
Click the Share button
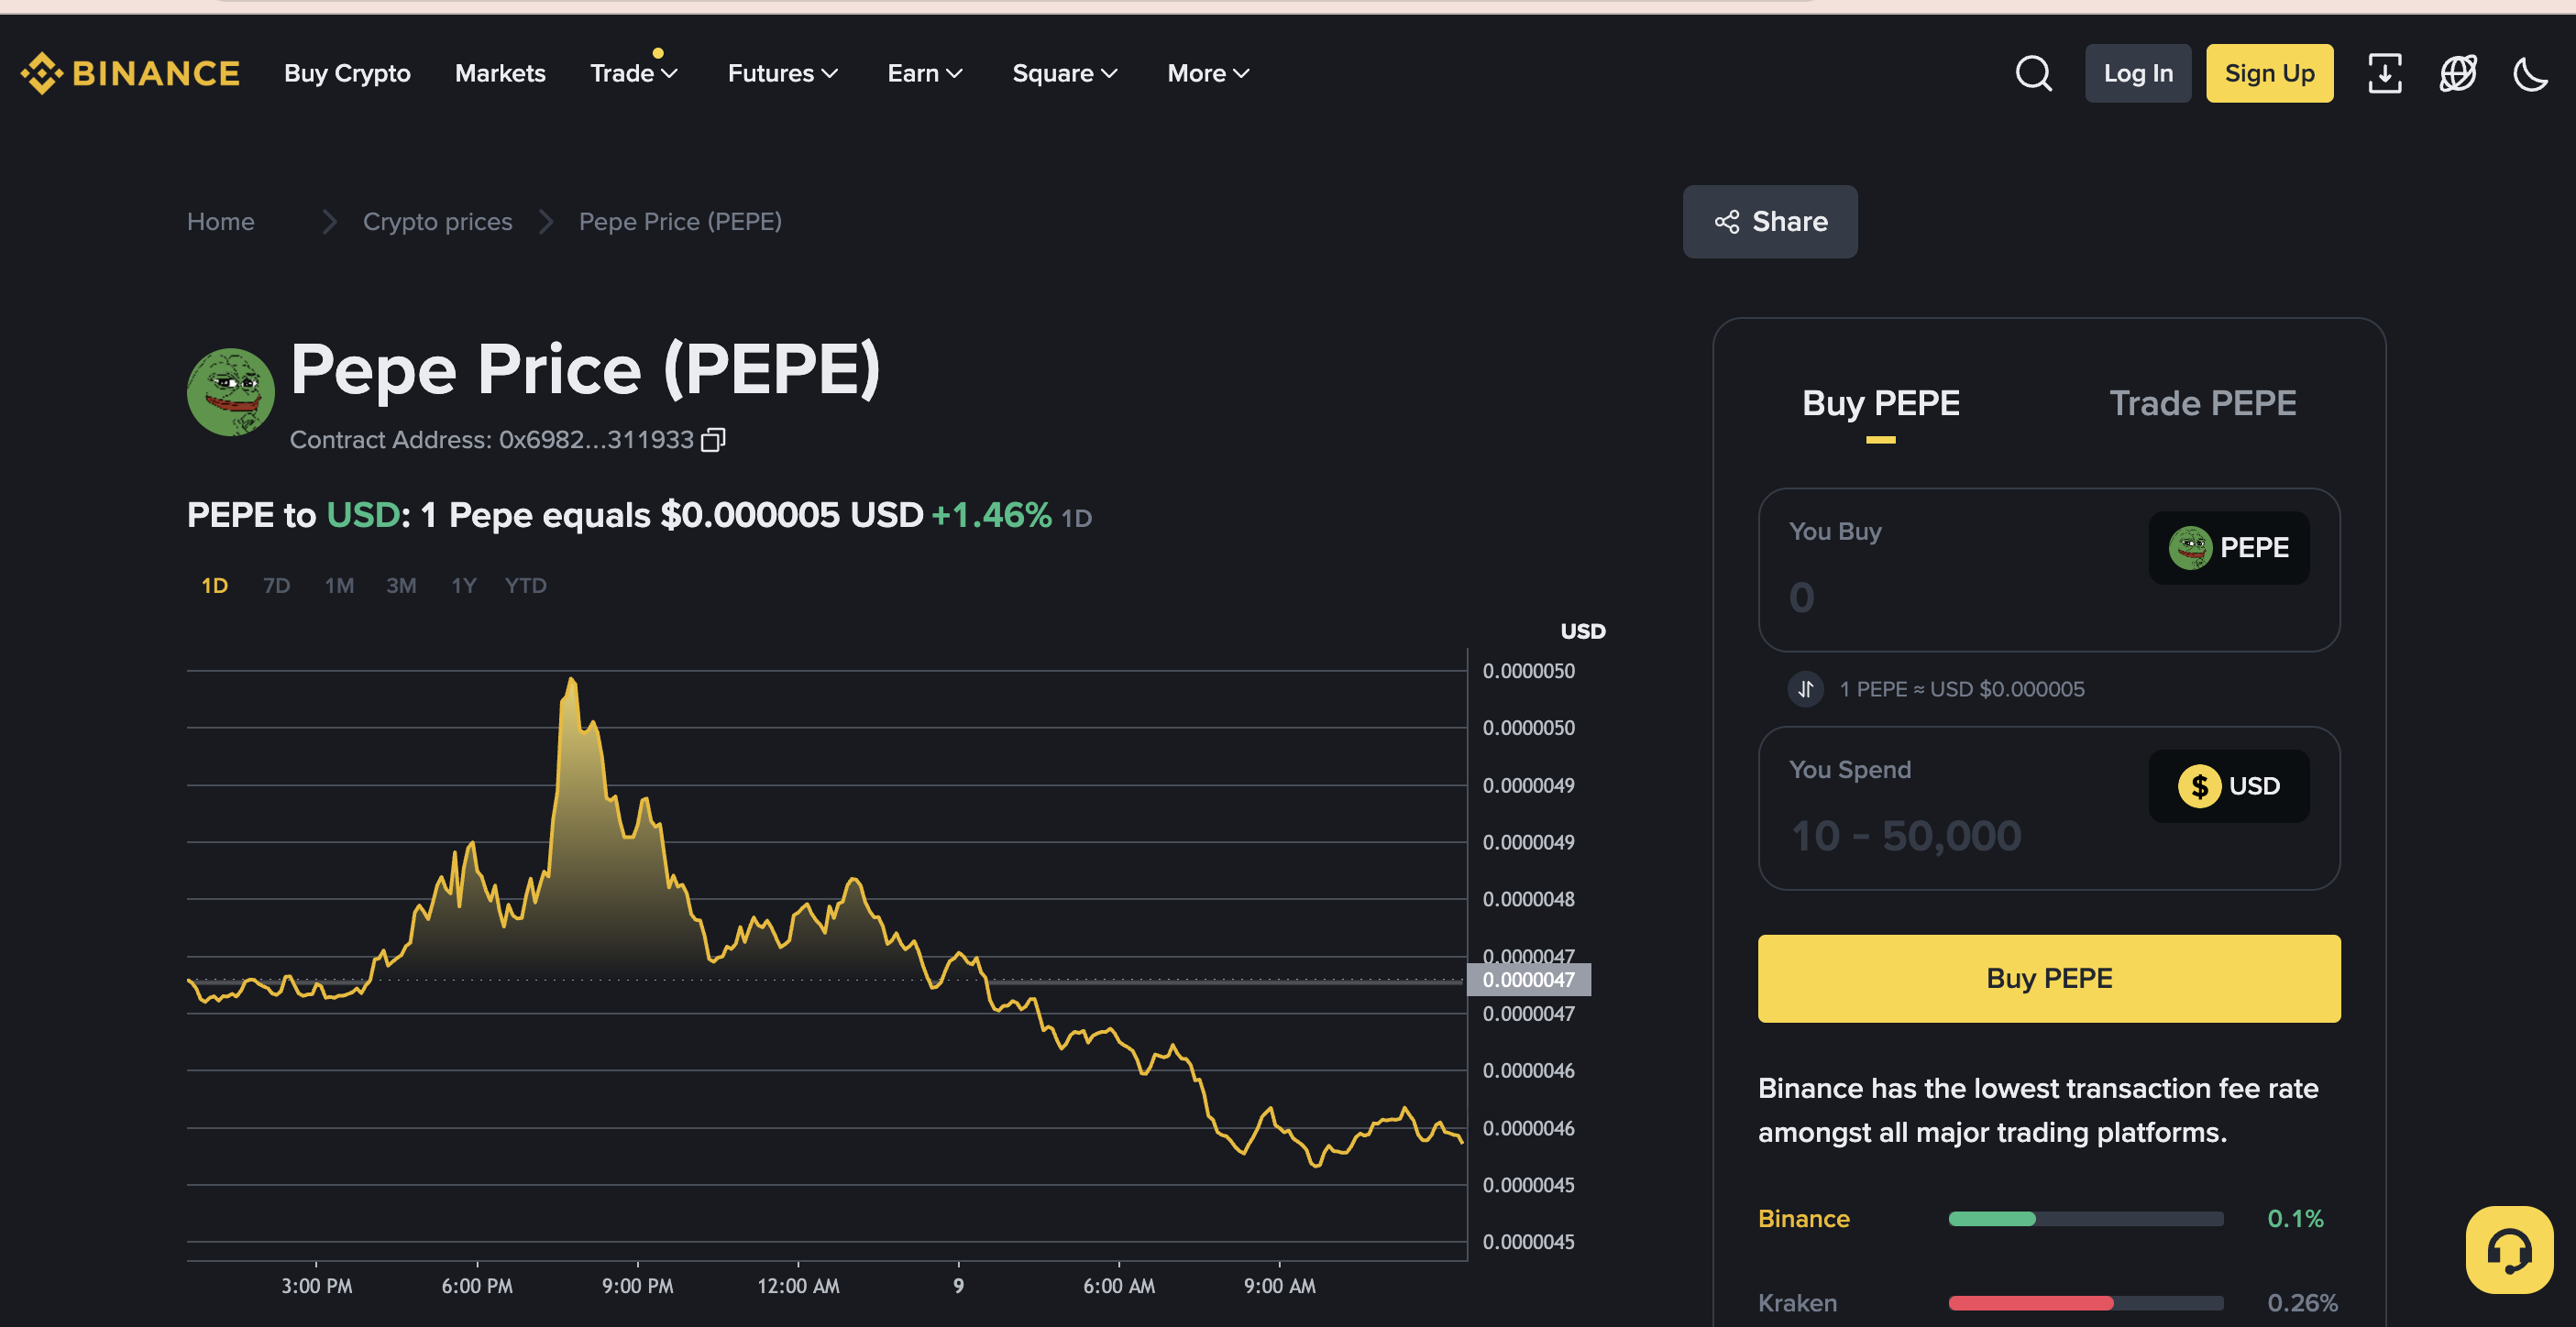tap(1770, 221)
